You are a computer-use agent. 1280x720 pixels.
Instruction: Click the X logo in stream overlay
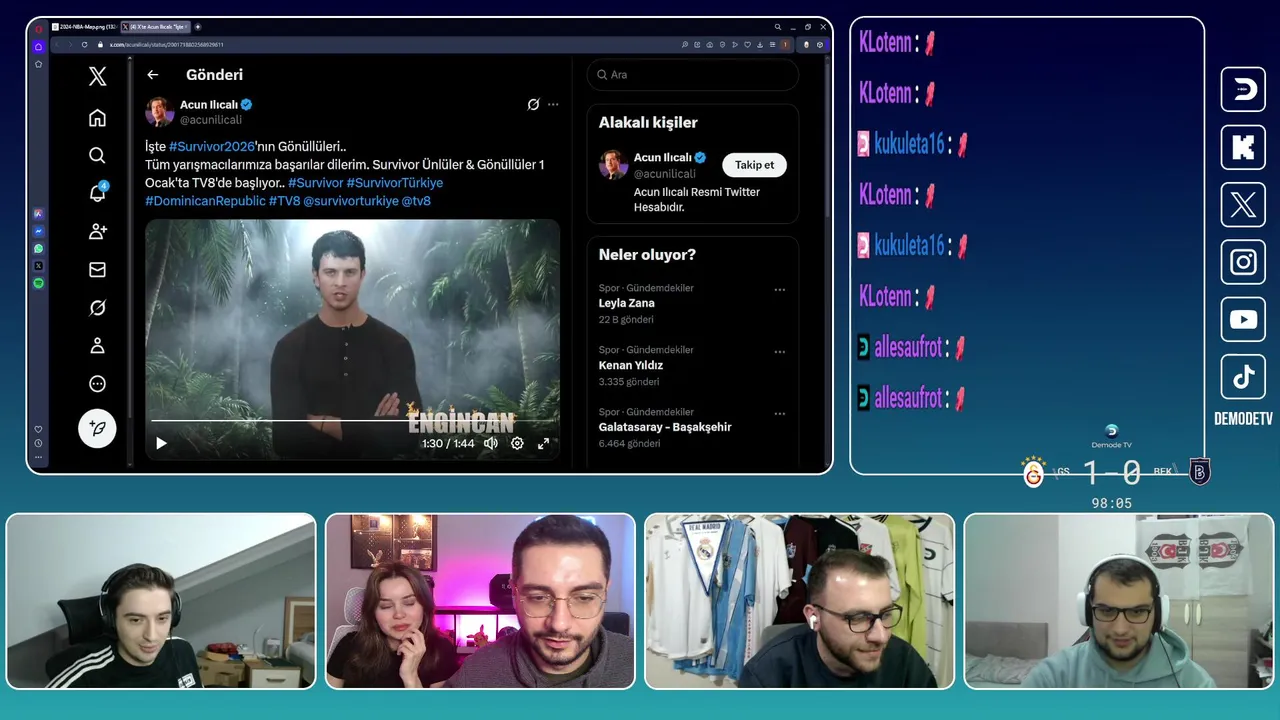click(x=1243, y=205)
